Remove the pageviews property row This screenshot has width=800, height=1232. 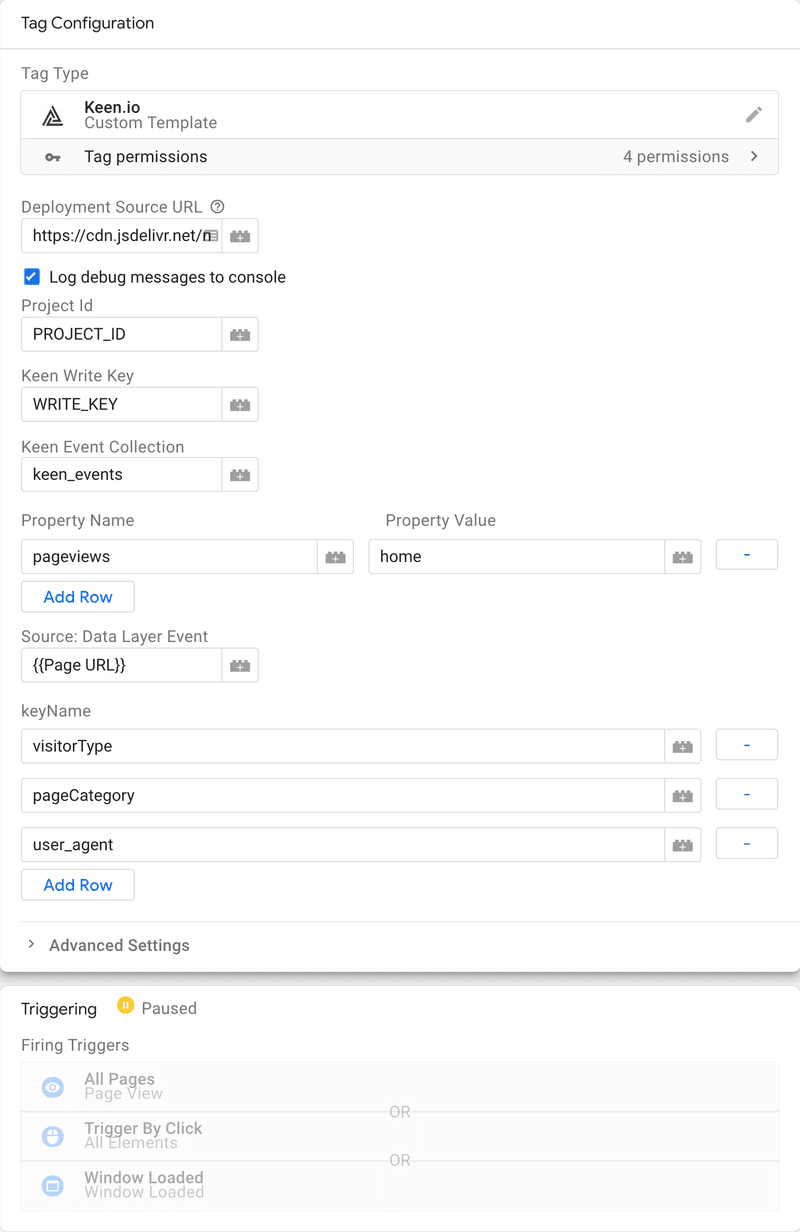(746, 554)
